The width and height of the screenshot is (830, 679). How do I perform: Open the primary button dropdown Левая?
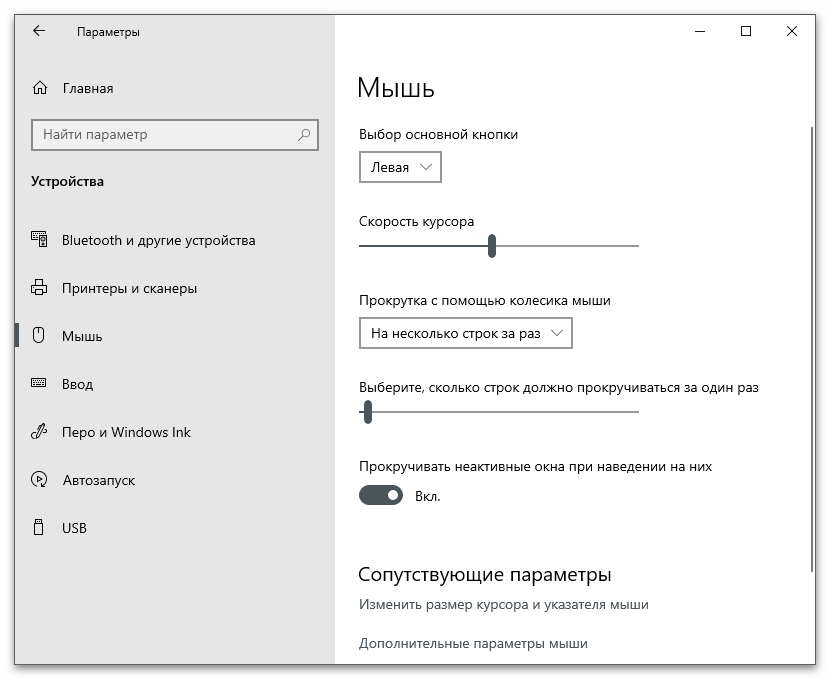pyautogui.click(x=400, y=168)
